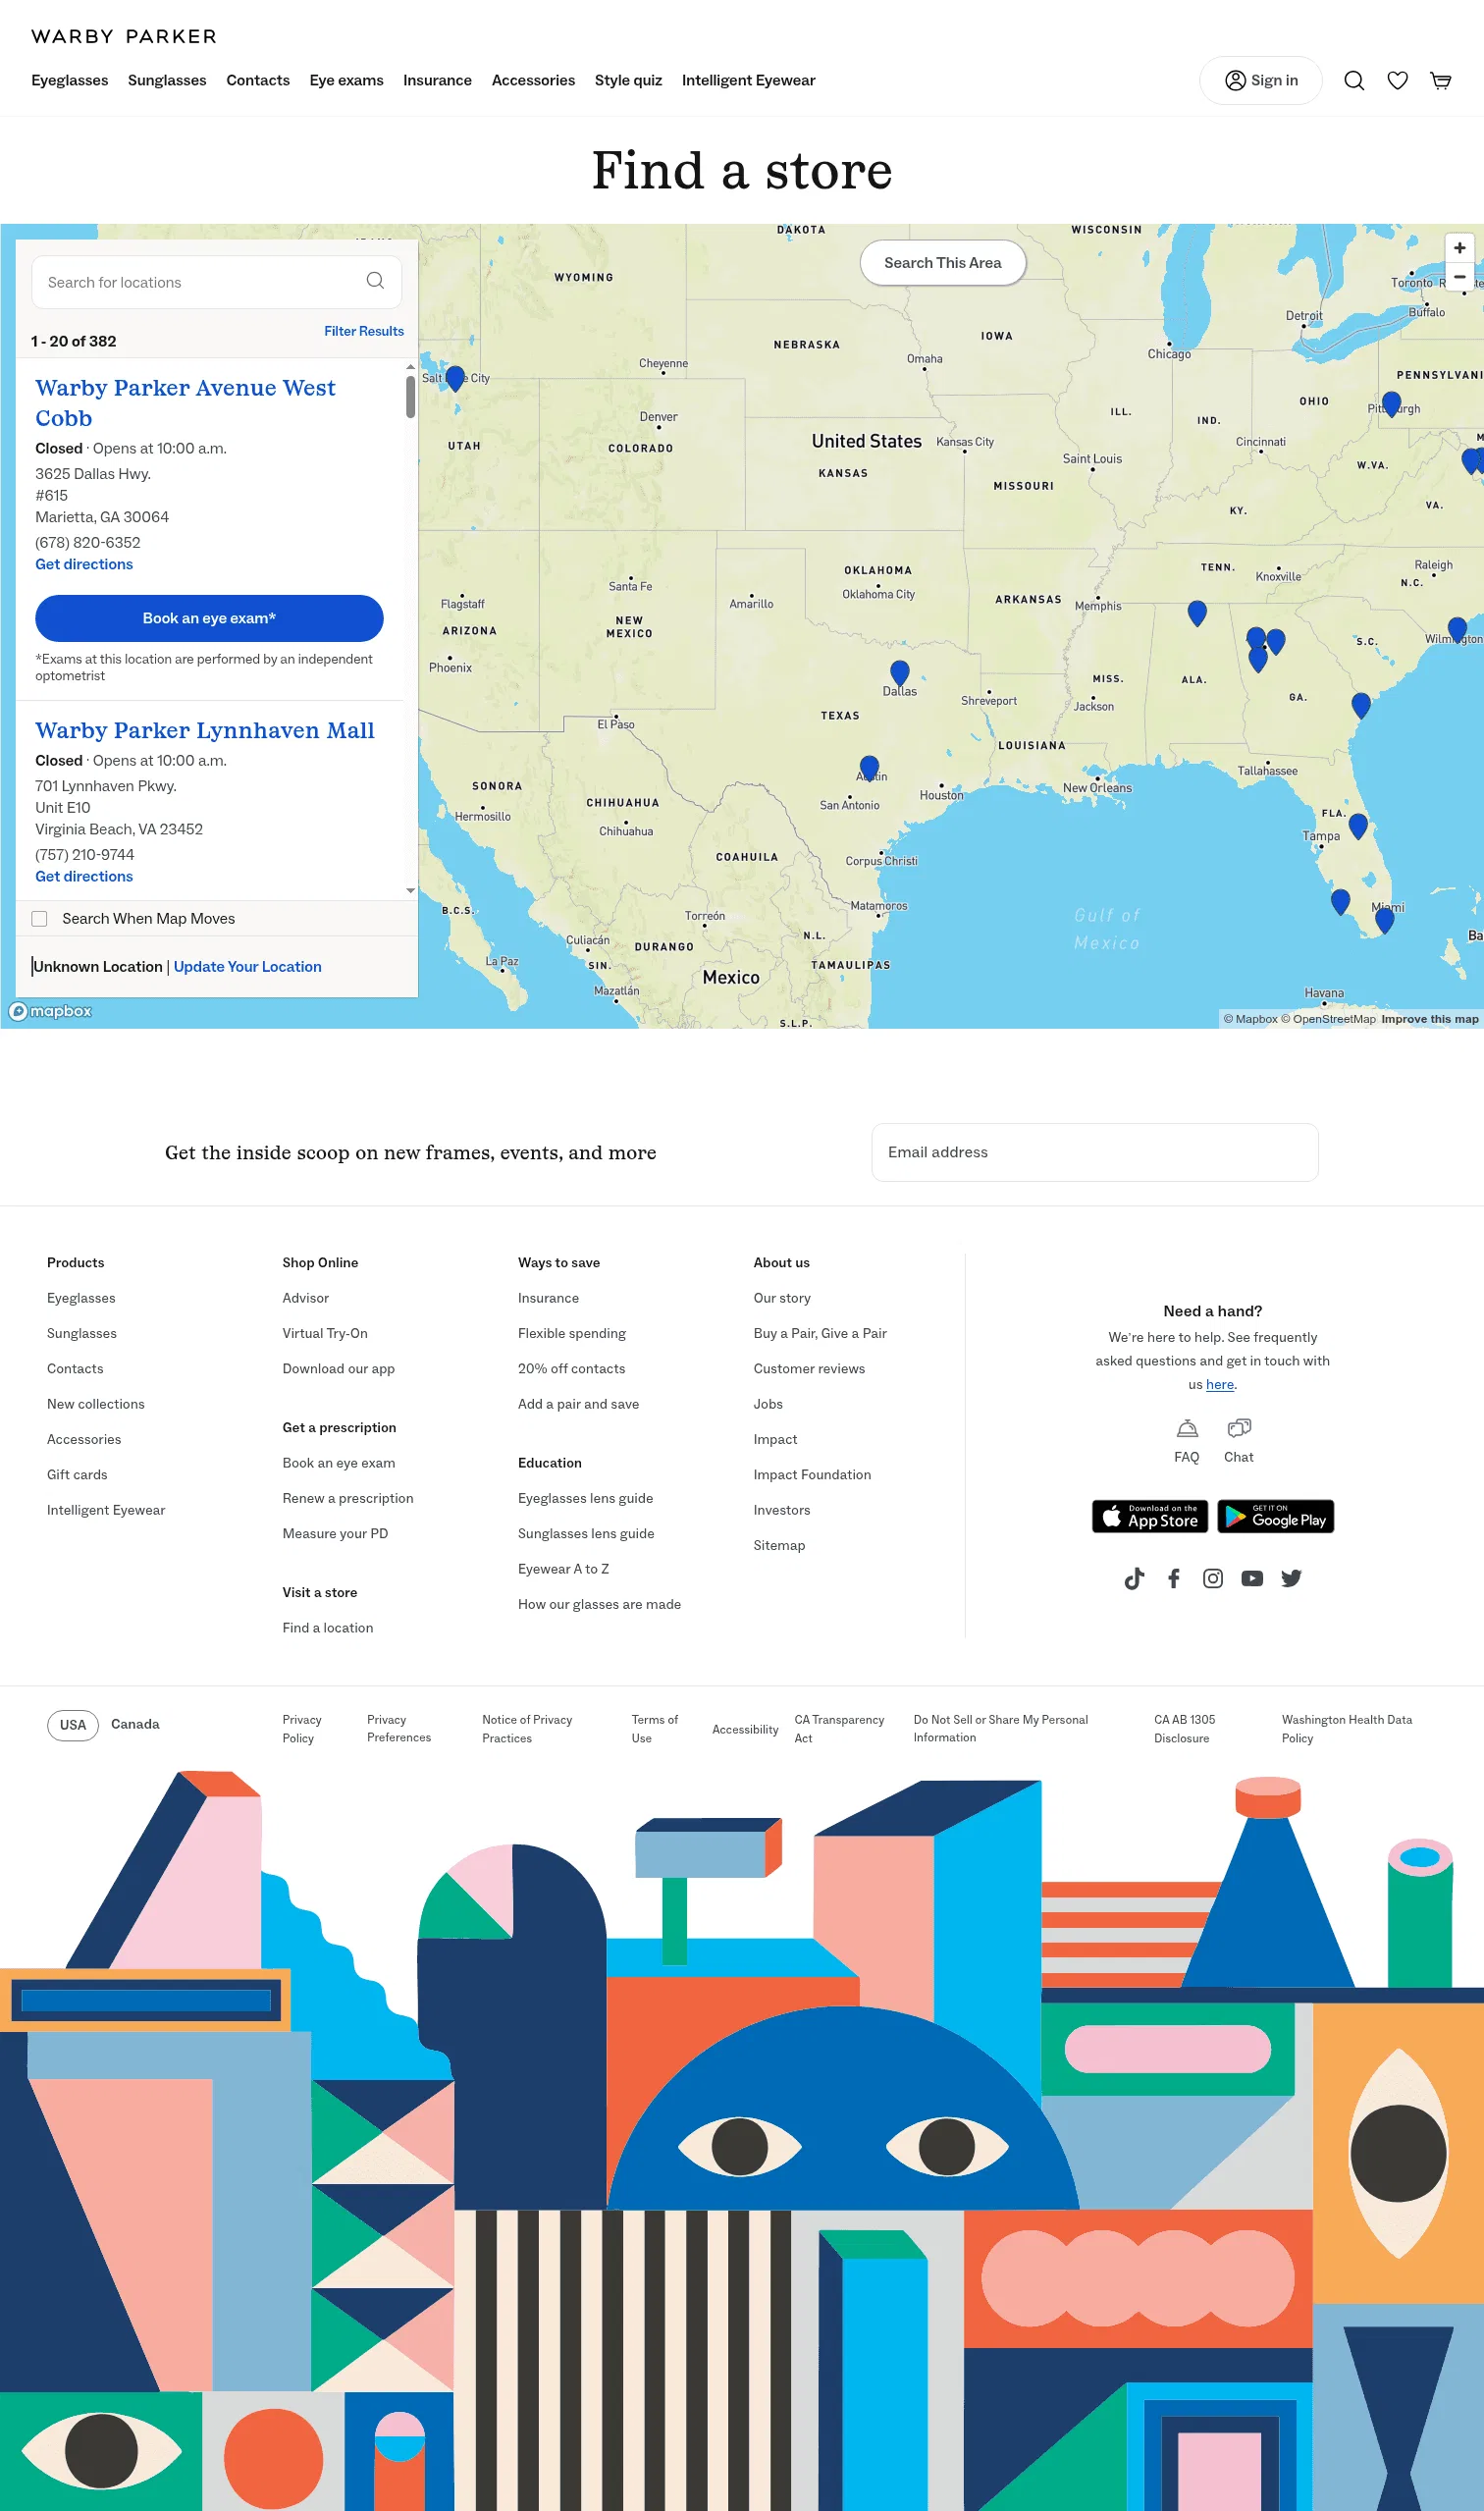Open the FAQ bell icon

click(1187, 1428)
